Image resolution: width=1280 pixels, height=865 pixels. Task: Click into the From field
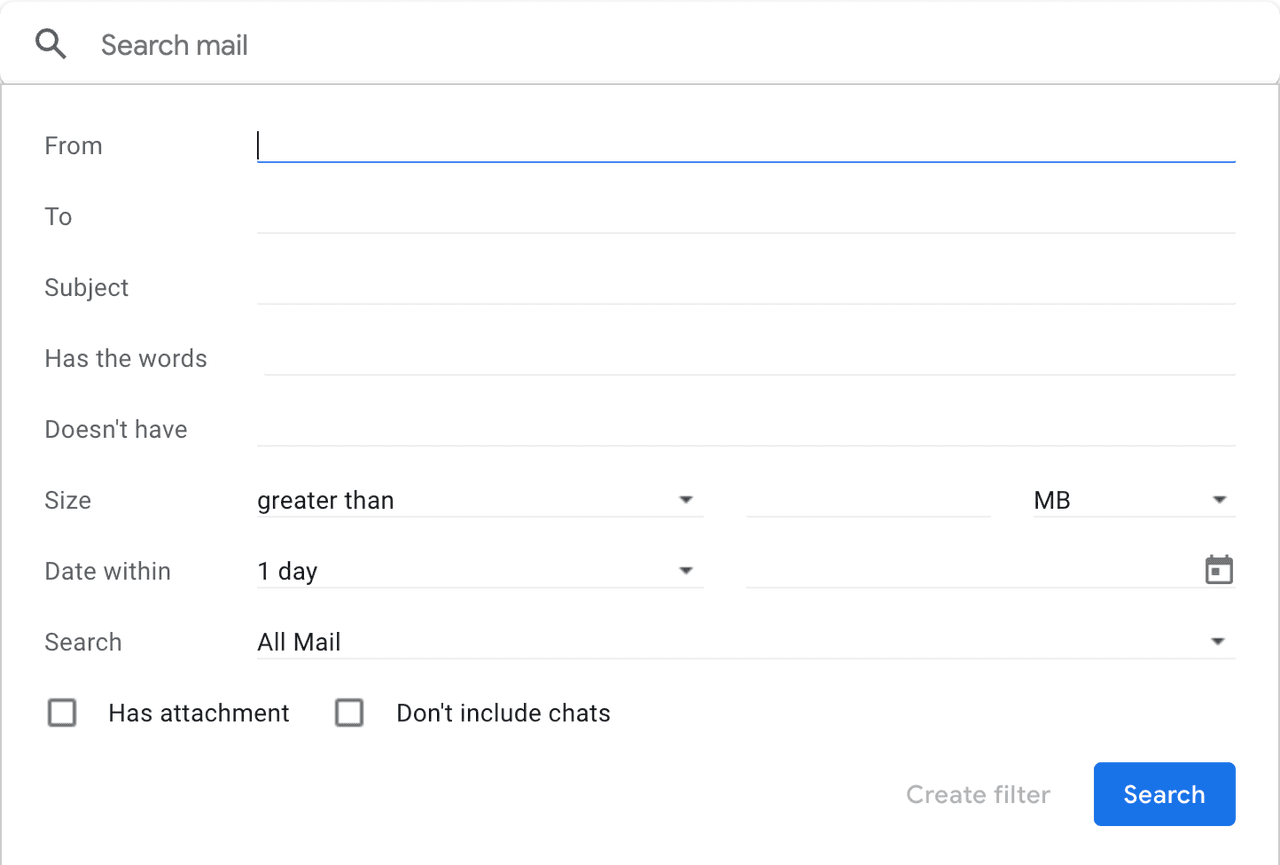(745, 146)
